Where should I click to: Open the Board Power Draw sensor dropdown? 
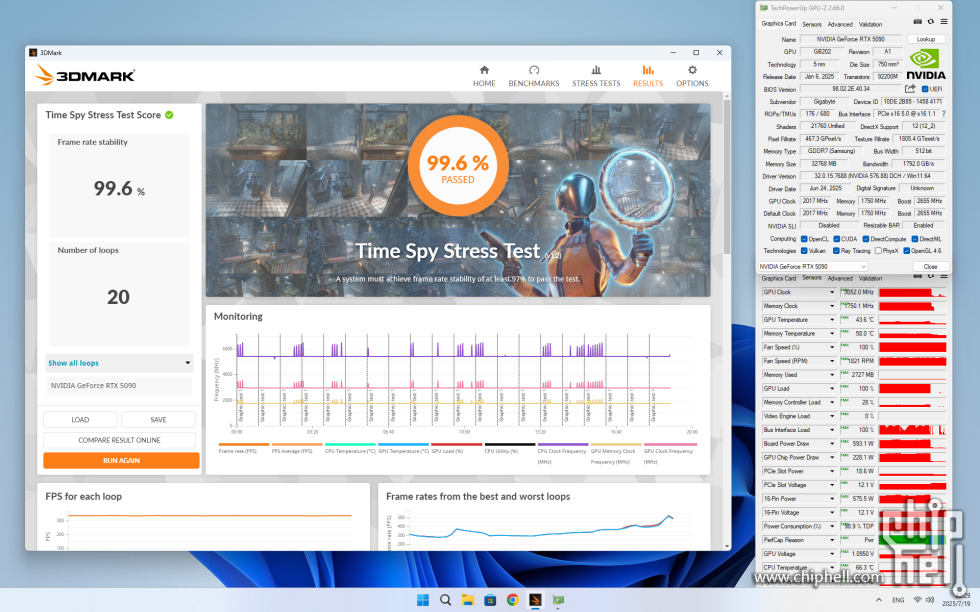click(x=832, y=444)
